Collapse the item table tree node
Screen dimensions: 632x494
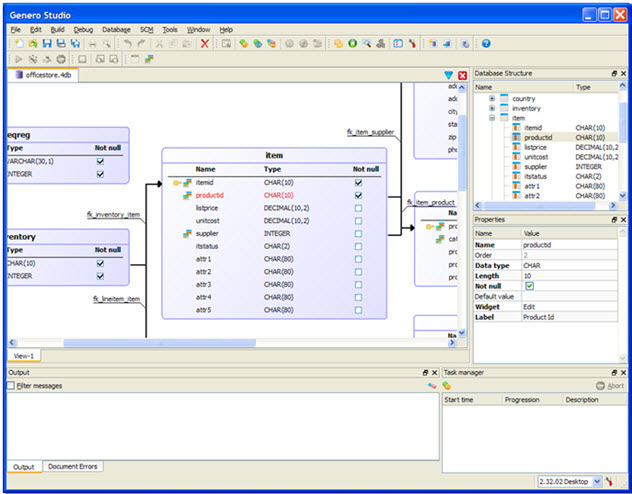tap(492, 118)
